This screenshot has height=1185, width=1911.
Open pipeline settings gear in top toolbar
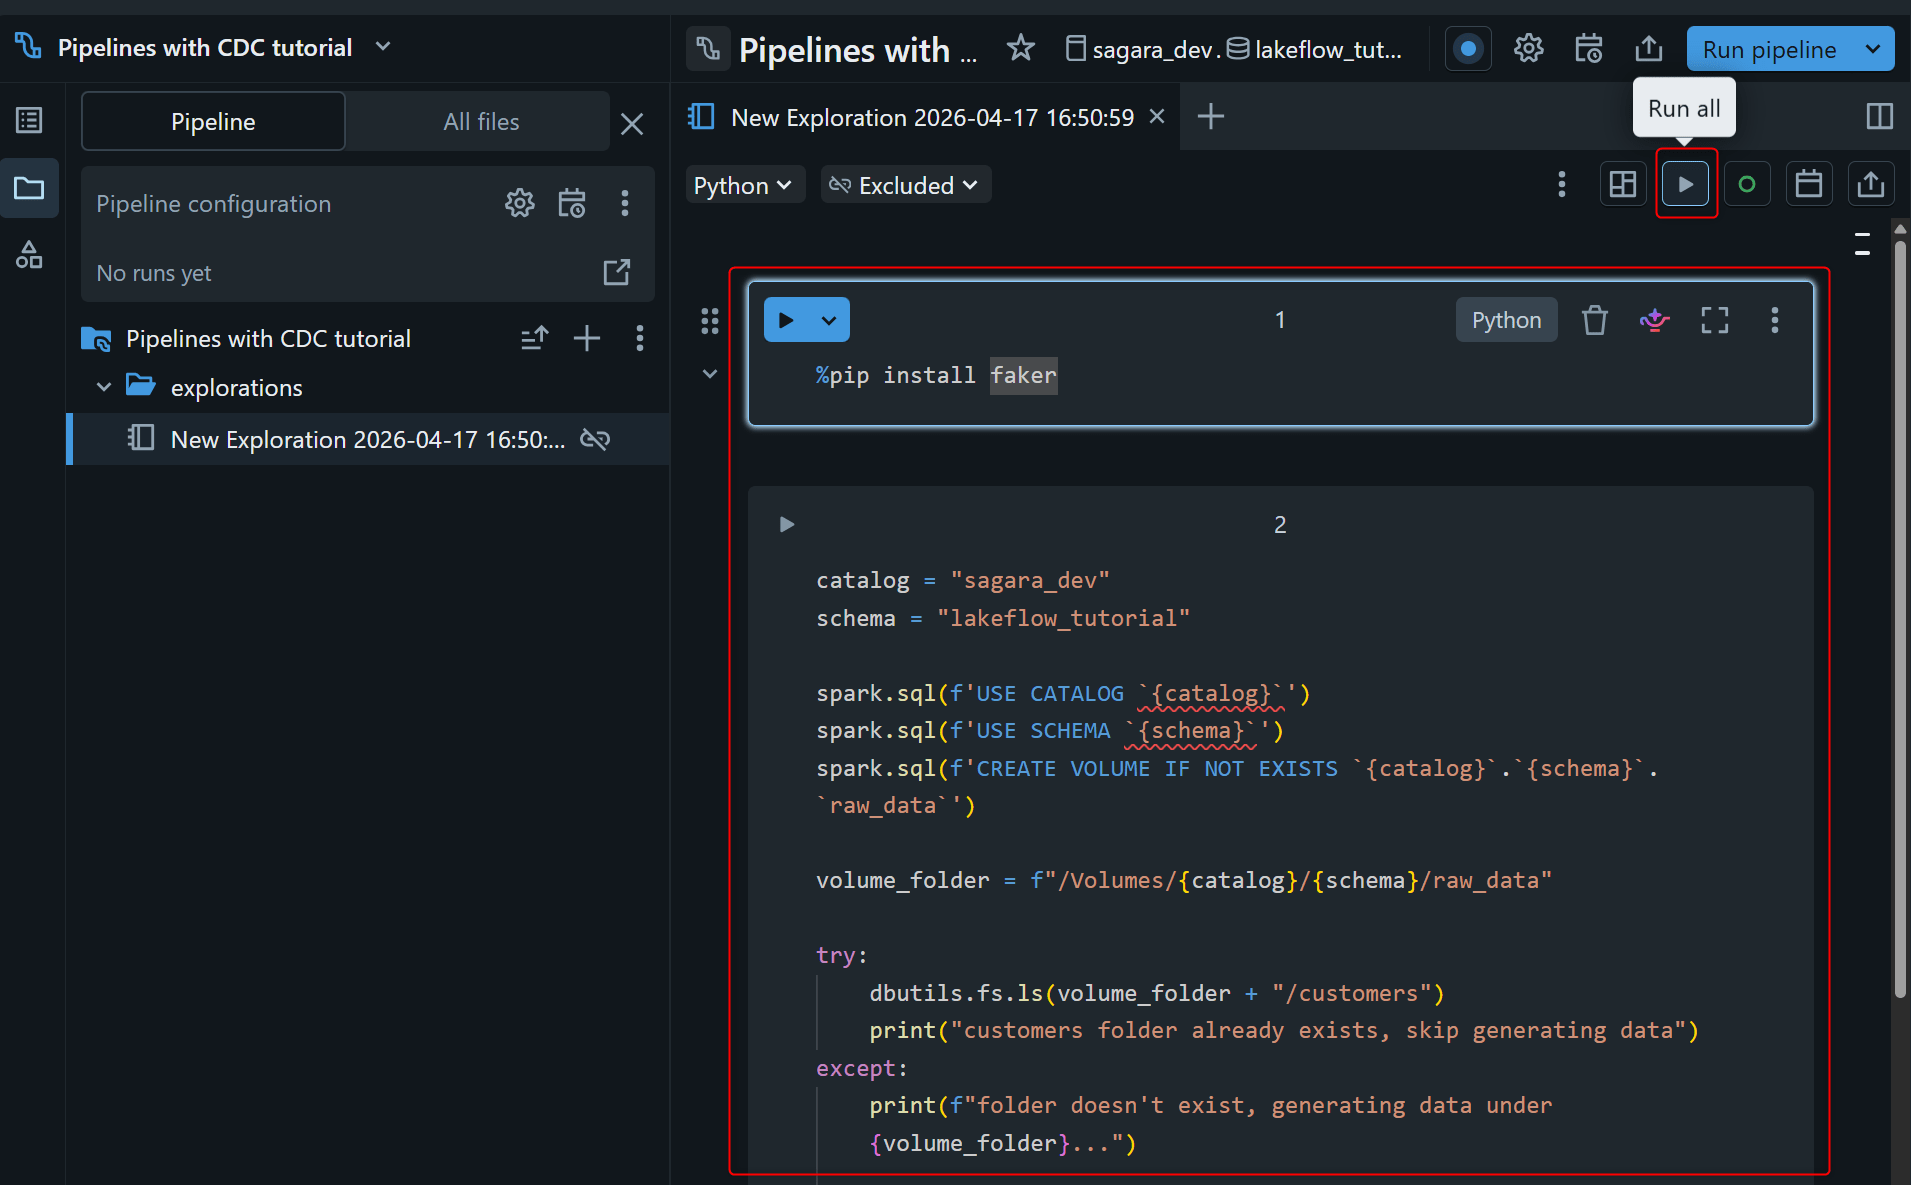pyautogui.click(x=1528, y=48)
